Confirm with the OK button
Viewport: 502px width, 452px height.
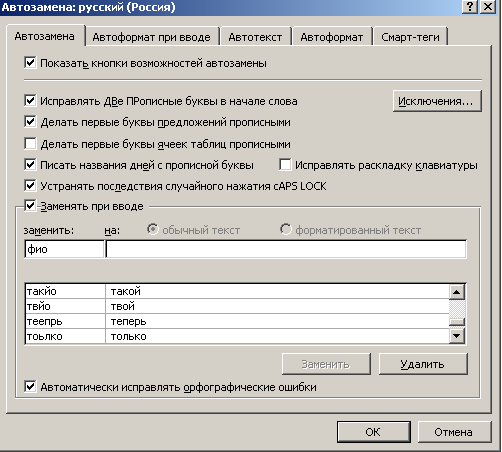[x=373, y=432]
